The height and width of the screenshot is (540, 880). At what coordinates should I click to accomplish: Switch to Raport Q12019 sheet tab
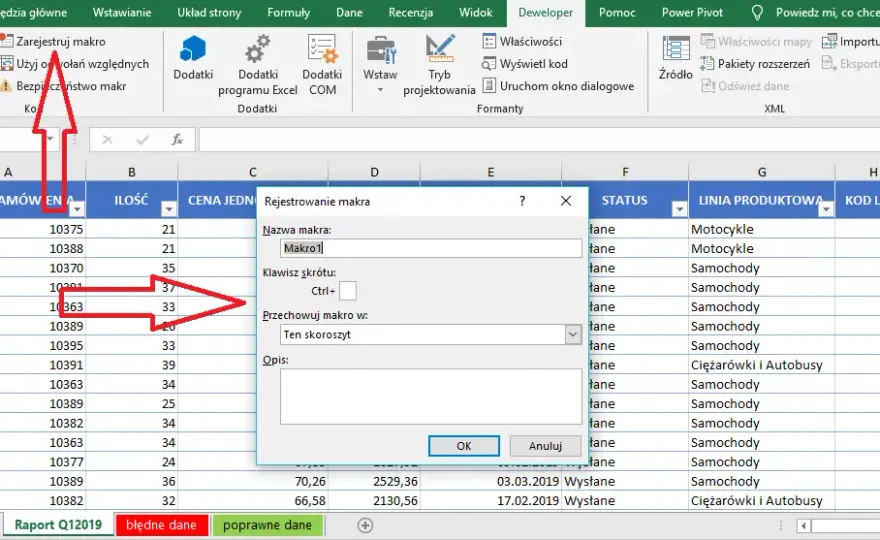(58, 525)
